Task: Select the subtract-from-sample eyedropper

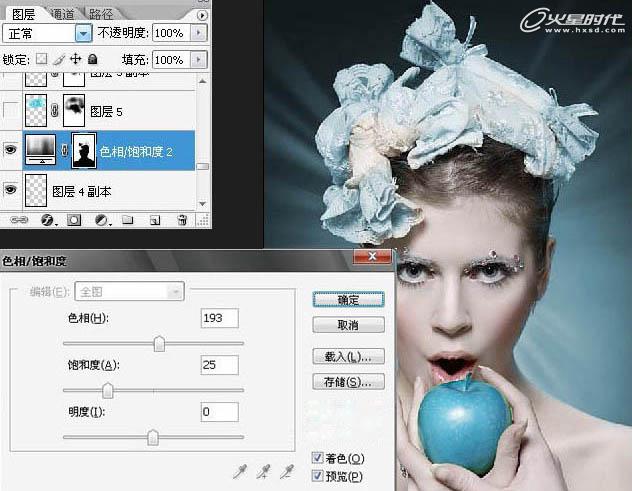Action: pos(287,471)
